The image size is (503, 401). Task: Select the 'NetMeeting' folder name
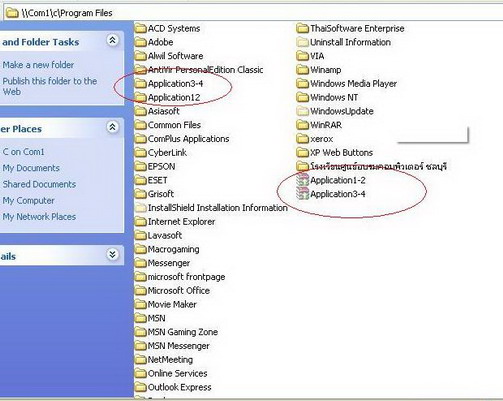tap(170, 360)
